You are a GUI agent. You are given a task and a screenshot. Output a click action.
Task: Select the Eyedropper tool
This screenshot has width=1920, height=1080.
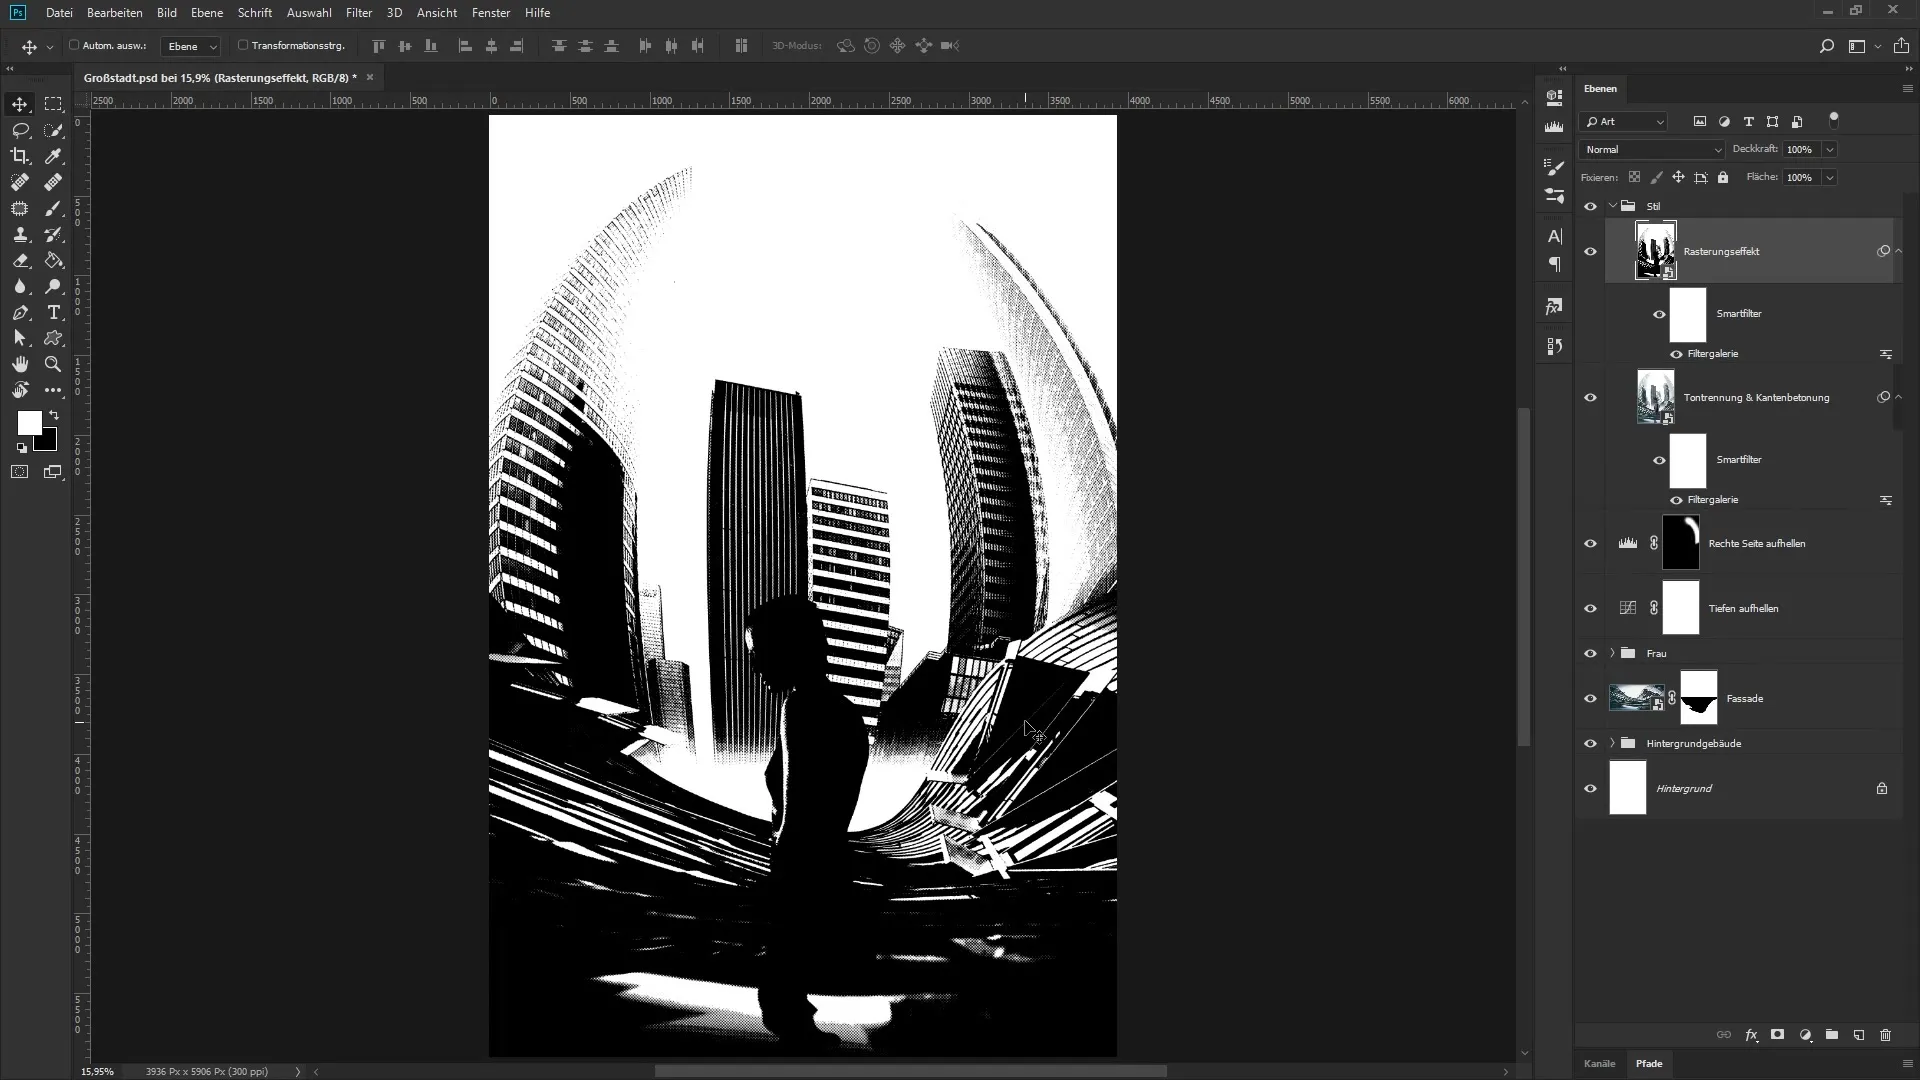coord(53,156)
